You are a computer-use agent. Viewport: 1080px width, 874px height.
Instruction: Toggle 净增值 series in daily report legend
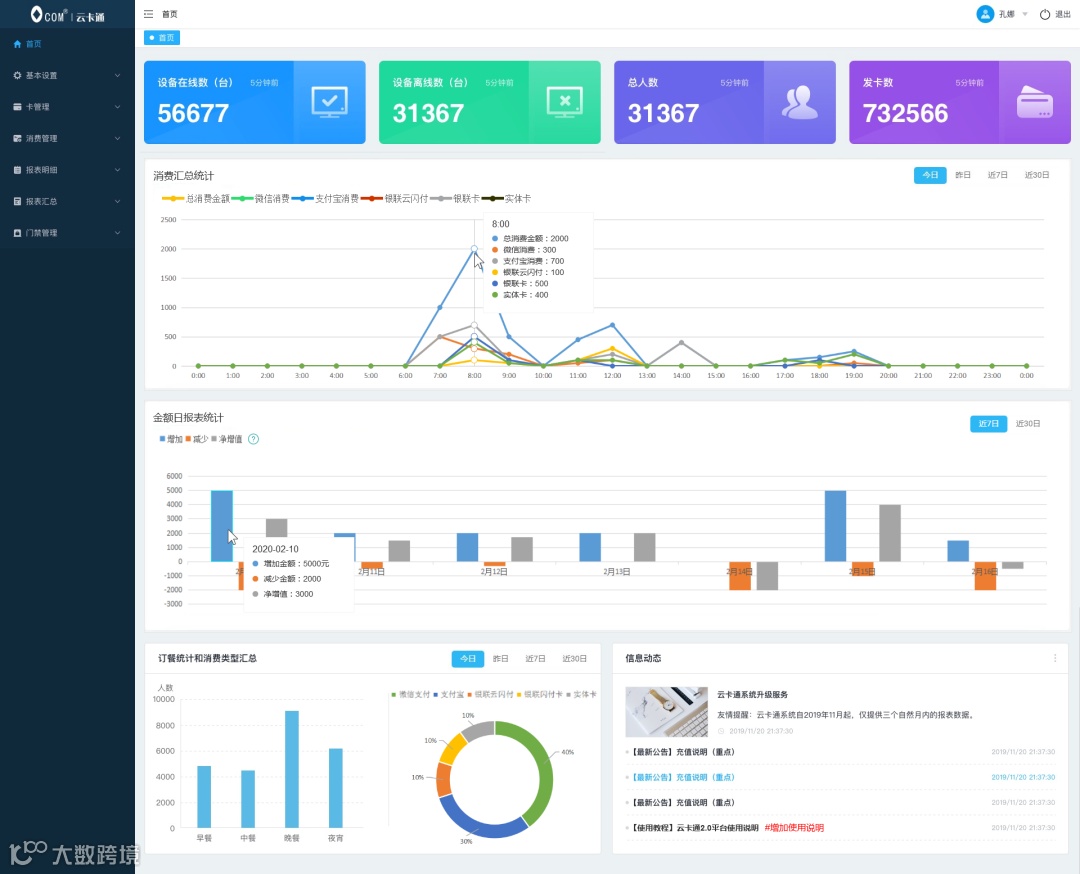pos(227,439)
